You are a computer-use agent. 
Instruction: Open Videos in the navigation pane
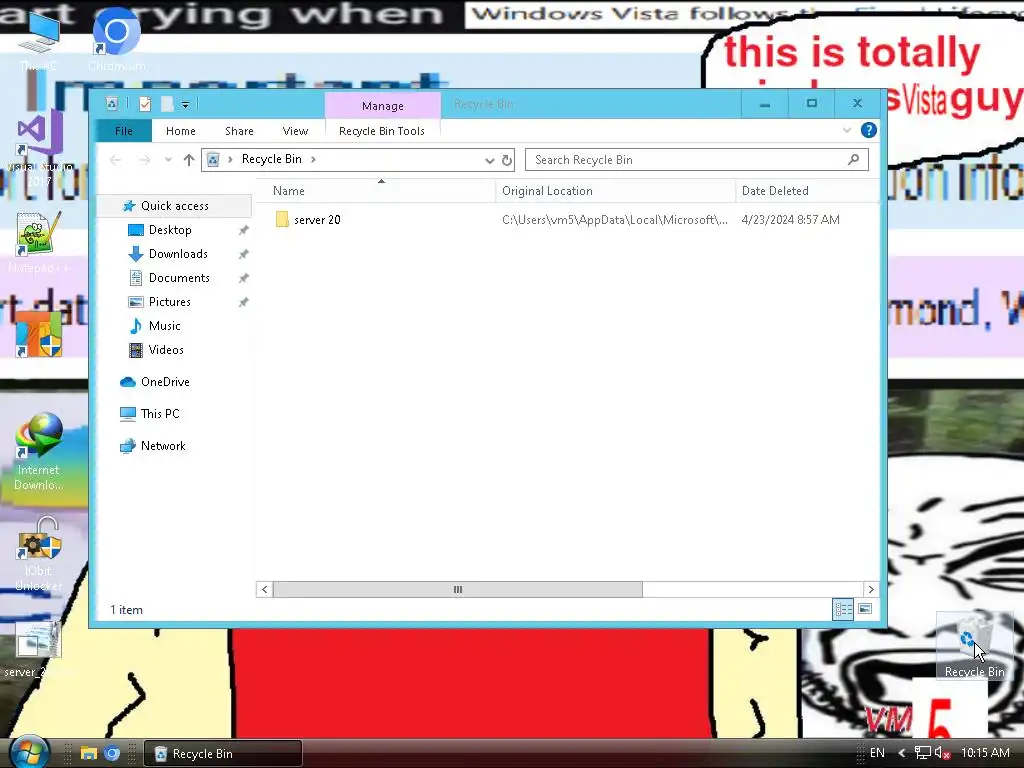[166, 350]
